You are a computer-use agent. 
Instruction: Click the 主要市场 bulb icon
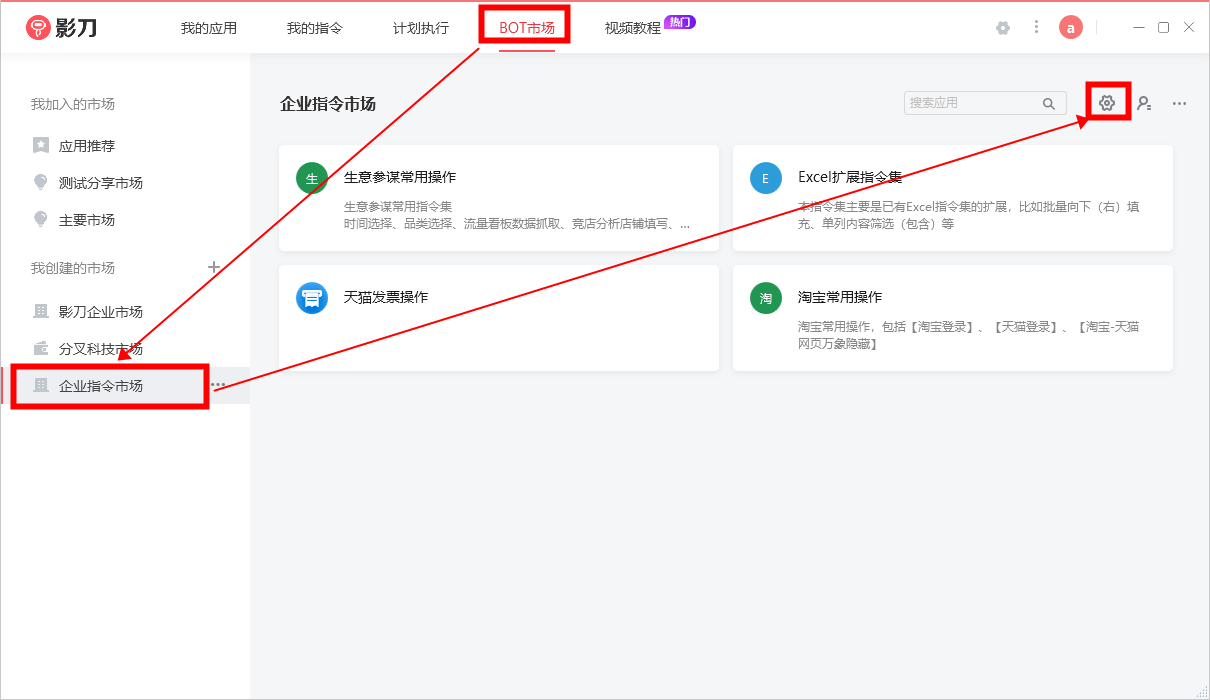coord(41,219)
